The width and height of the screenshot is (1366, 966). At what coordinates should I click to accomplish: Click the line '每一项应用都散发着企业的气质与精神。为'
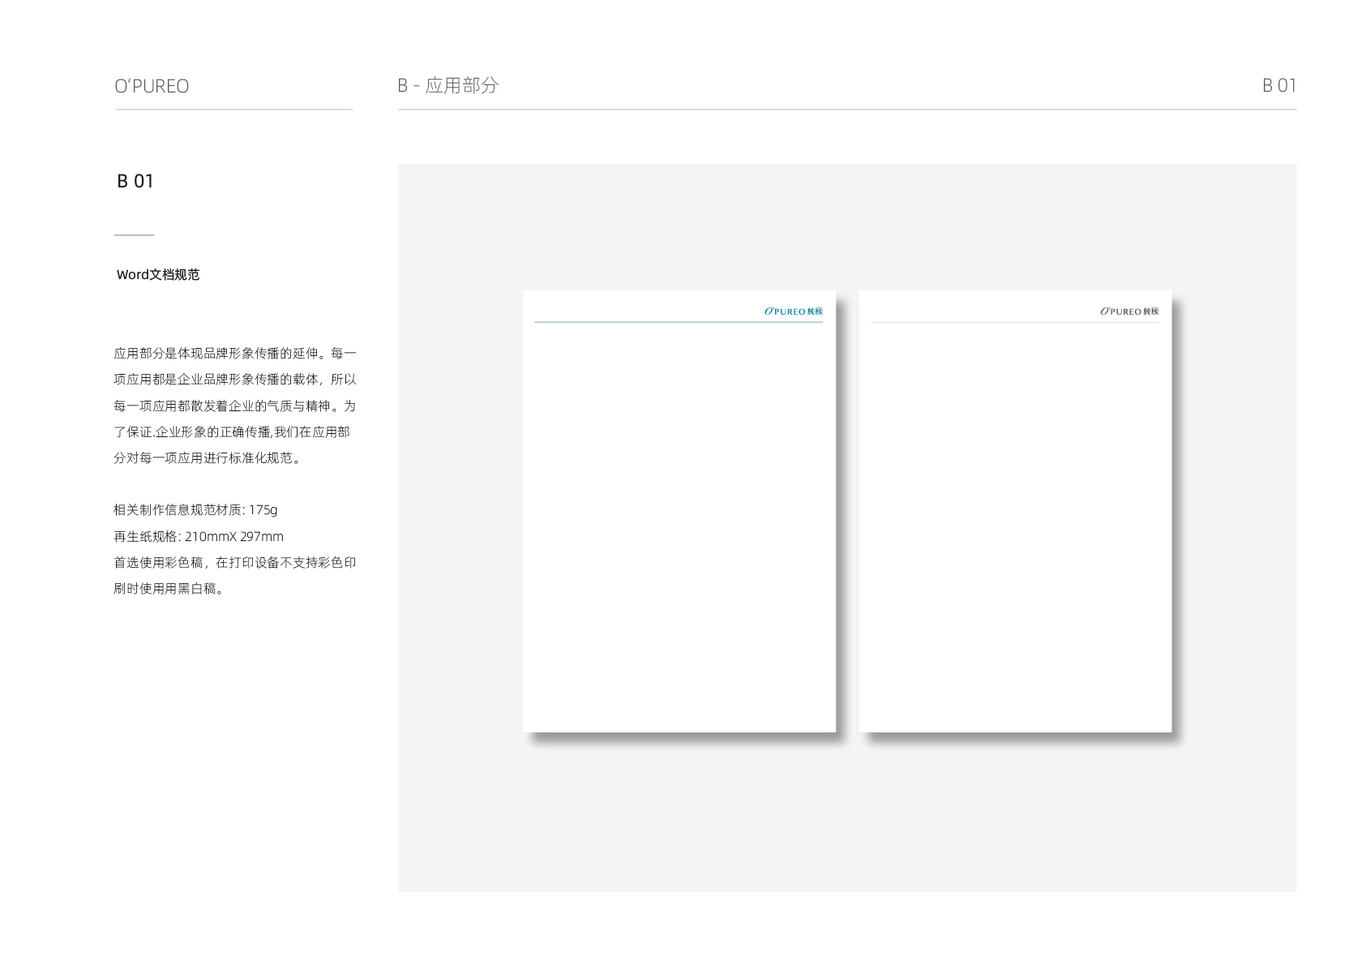[235, 406]
